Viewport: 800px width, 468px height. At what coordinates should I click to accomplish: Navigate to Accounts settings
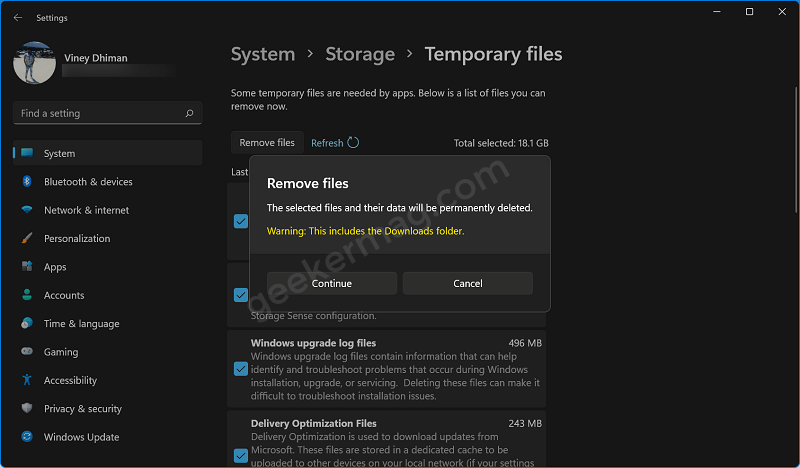[x=64, y=295]
